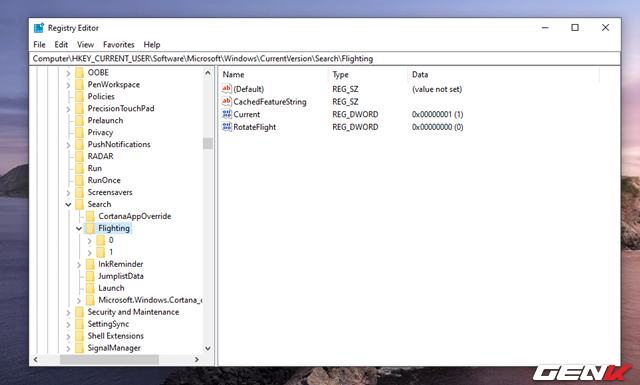
Task: Select the CortanaAppOverride folder icon
Action: [90, 216]
